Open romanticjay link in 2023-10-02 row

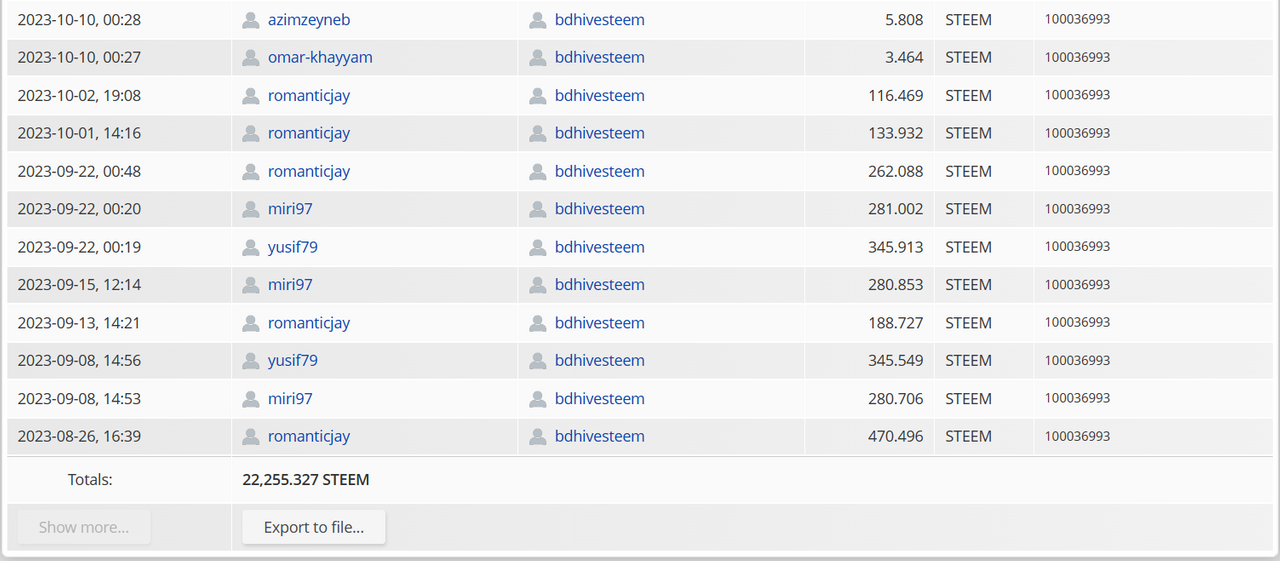point(309,95)
